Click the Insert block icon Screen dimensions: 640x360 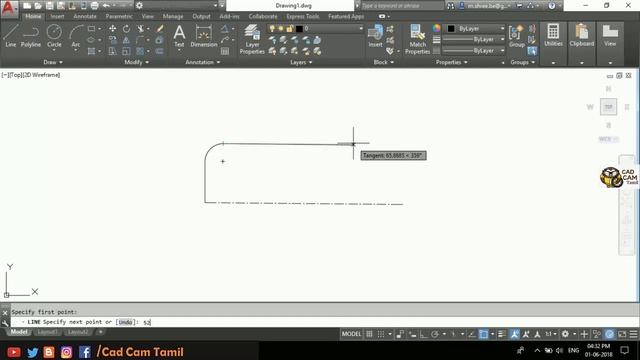tap(375, 36)
